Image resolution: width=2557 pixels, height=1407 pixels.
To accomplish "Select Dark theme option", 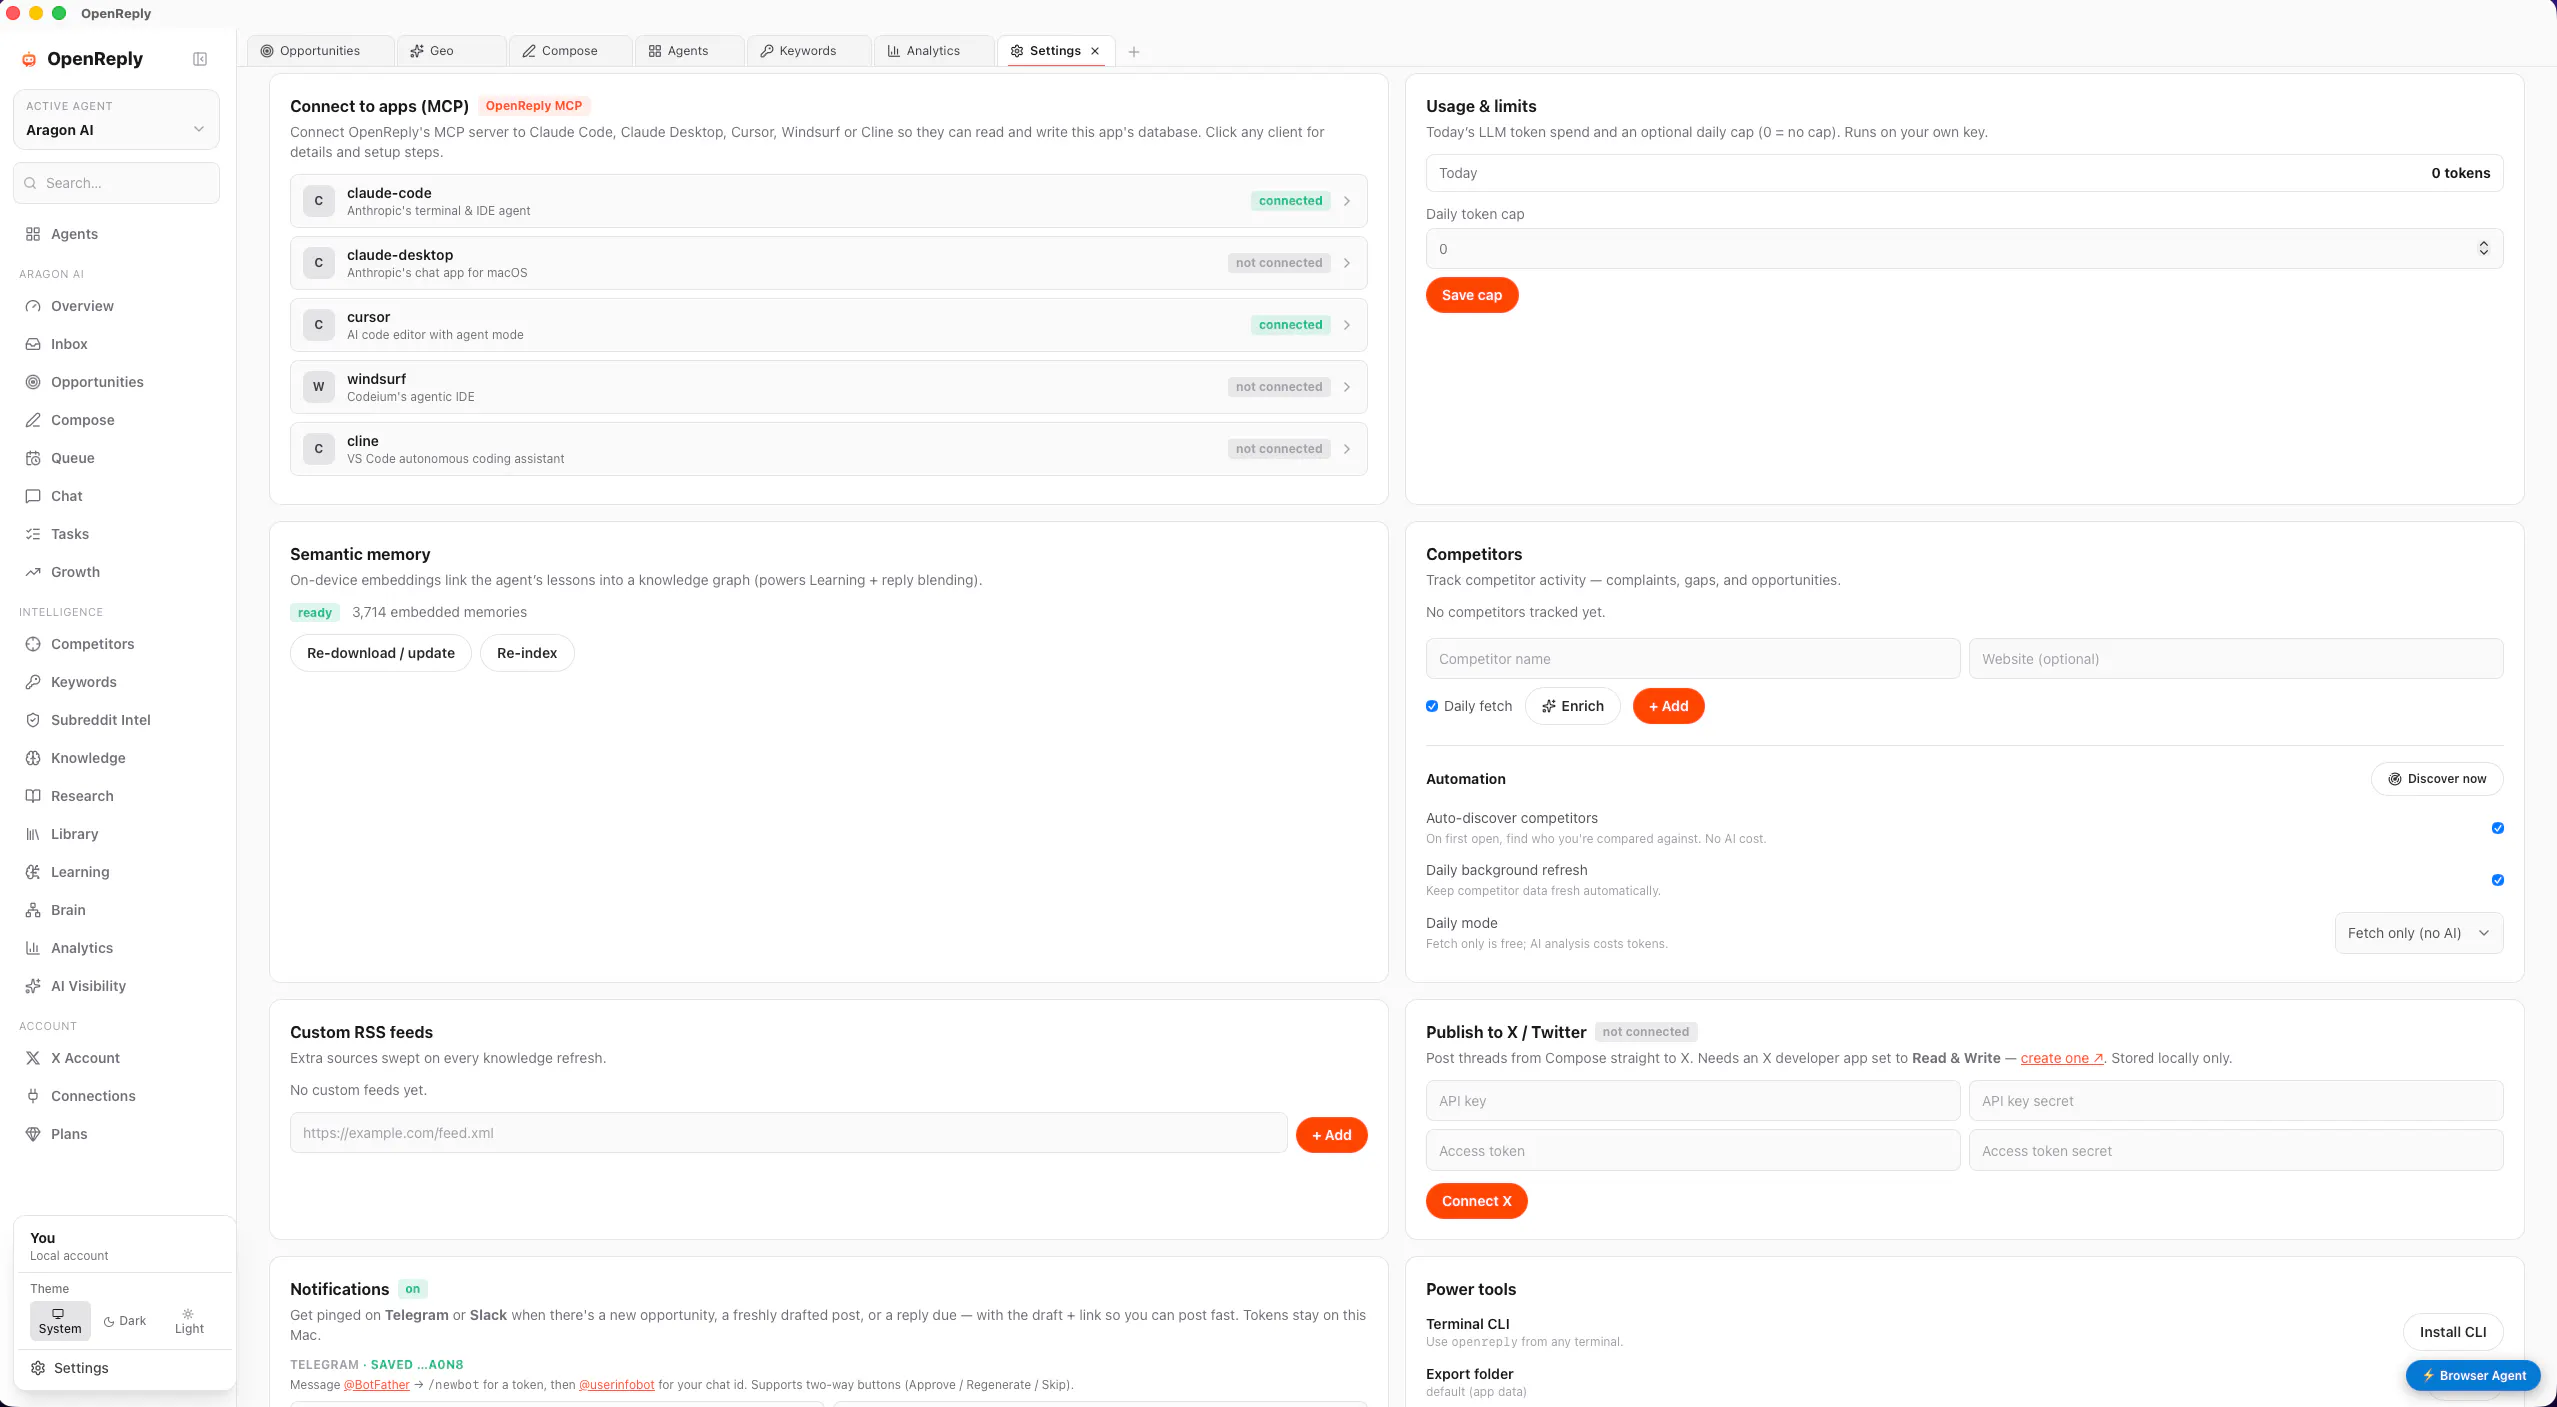I will pyautogui.click(x=125, y=1321).
